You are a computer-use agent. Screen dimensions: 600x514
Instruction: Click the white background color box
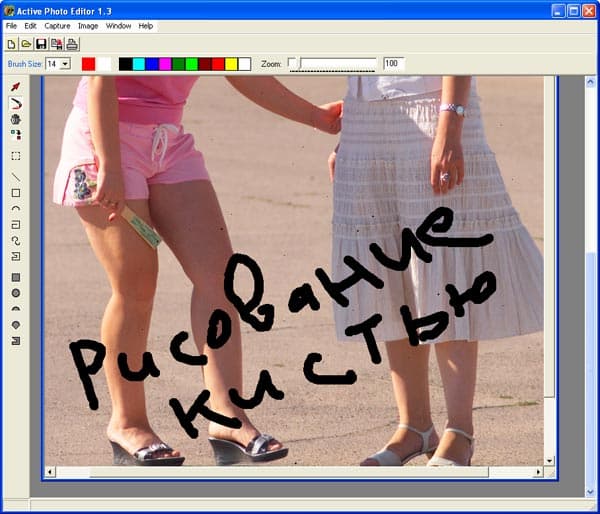tap(104, 64)
